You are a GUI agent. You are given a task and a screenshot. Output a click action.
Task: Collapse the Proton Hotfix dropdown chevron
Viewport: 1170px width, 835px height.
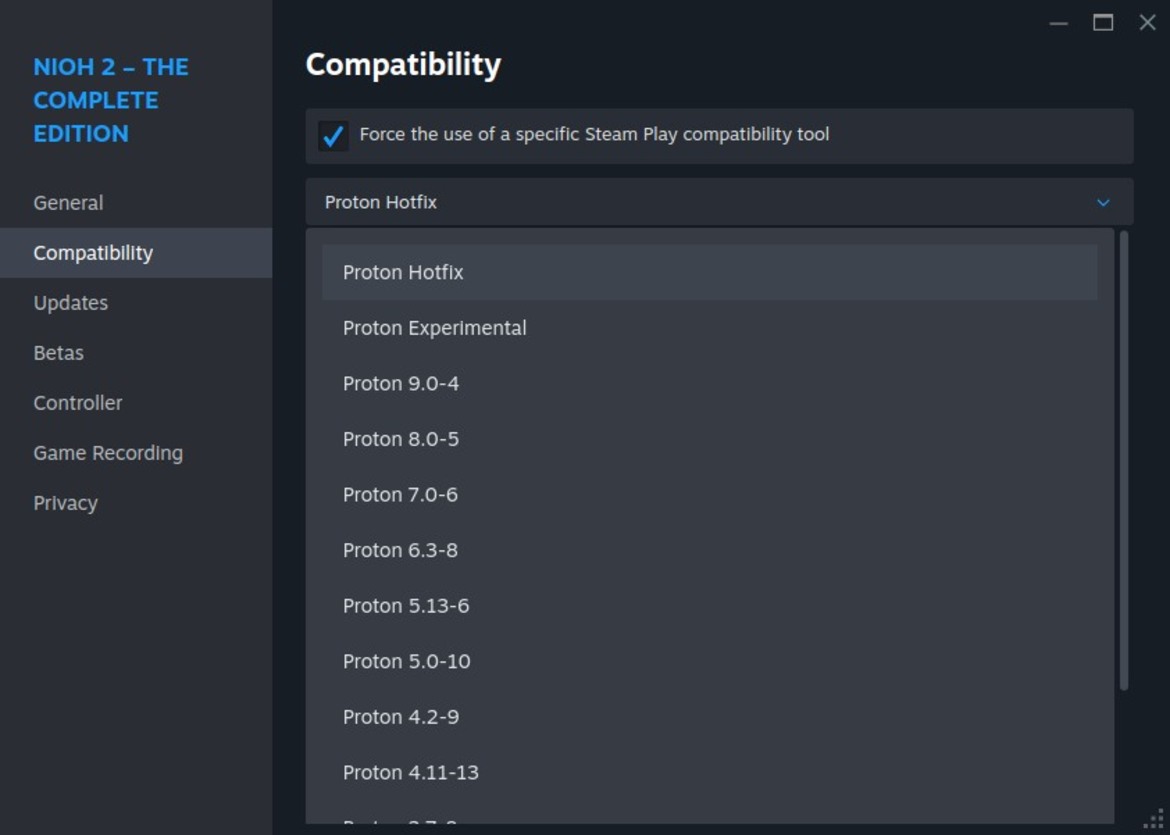click(1103, 202)
